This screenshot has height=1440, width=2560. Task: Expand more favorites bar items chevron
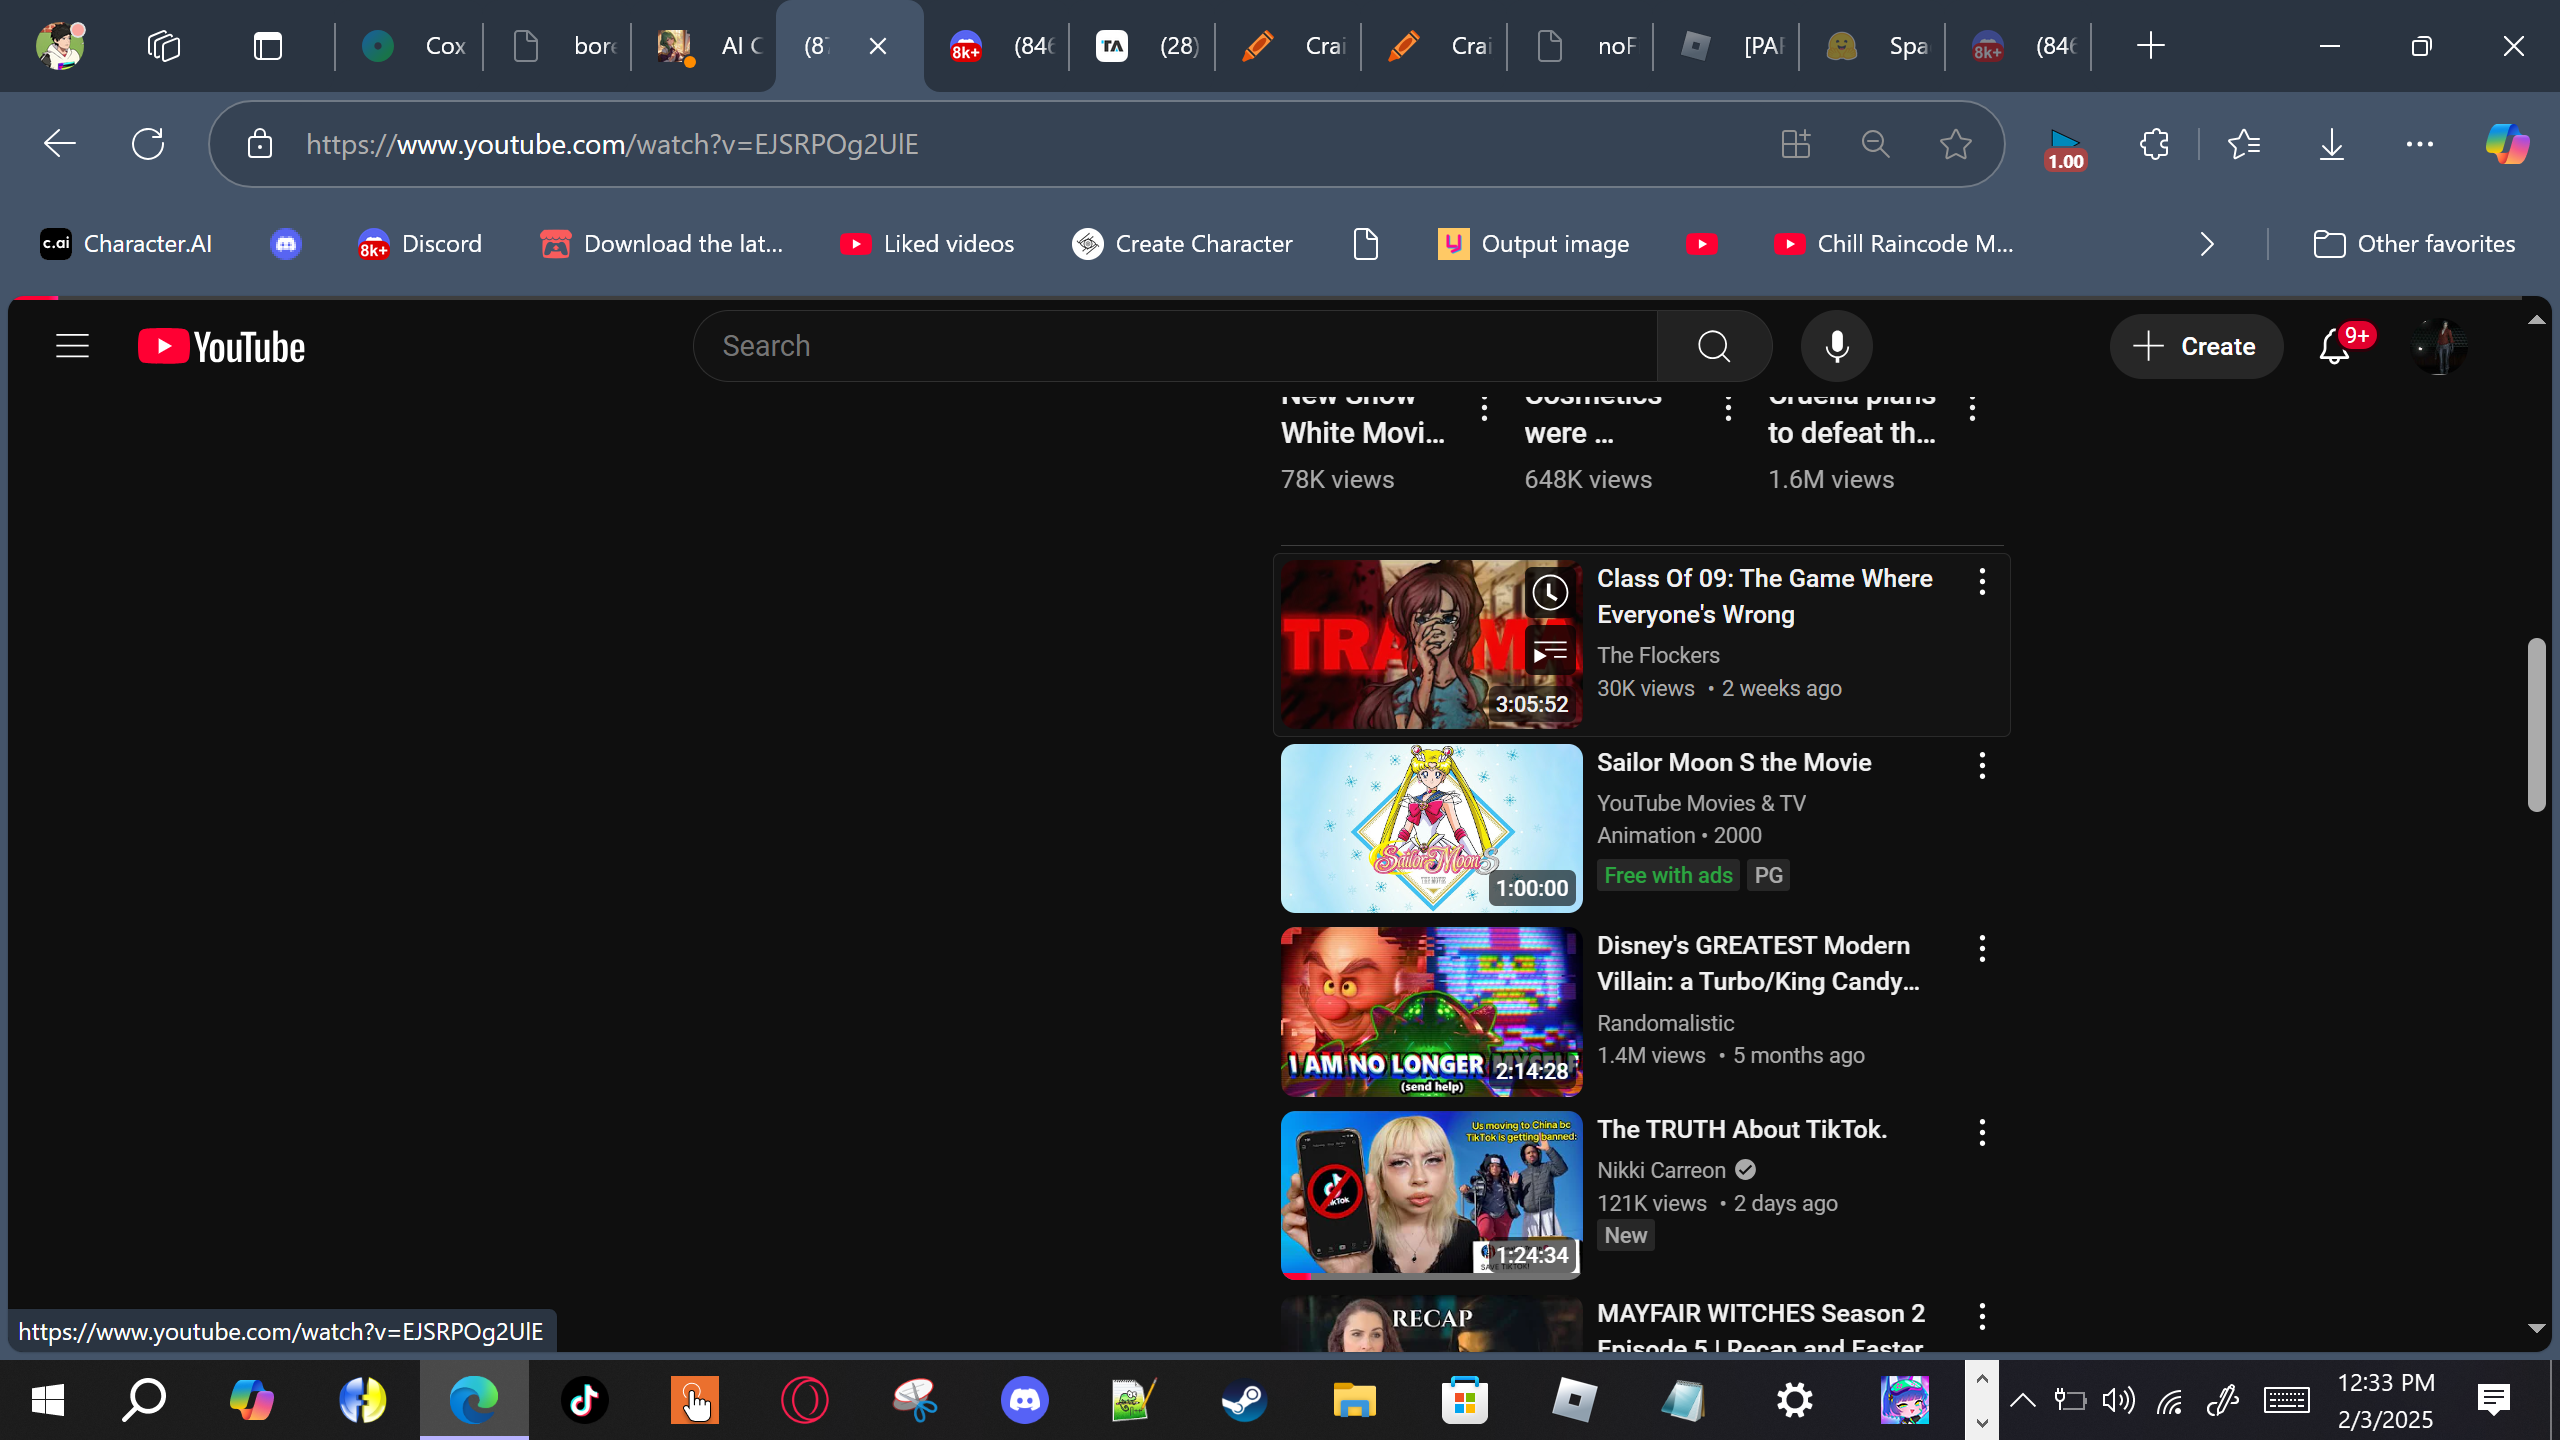coord(2208,244)
